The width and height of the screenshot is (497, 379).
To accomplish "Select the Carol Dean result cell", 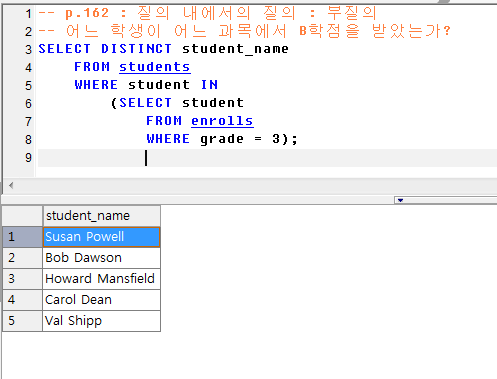I will click(102, 300).
